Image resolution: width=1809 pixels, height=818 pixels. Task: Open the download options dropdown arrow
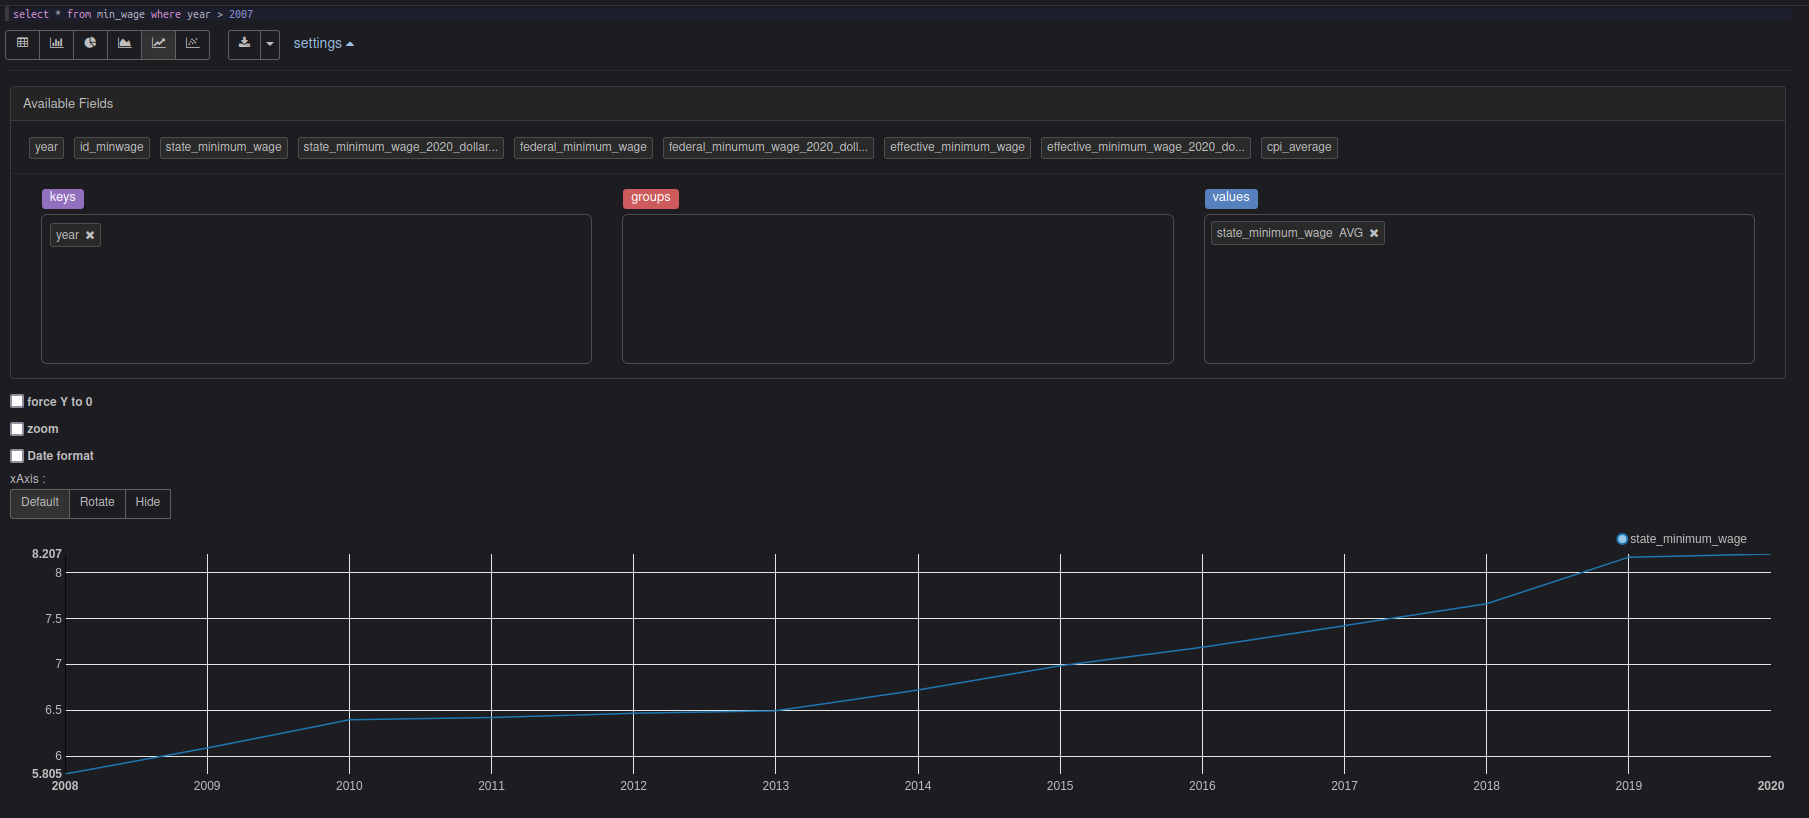tap(270, 44)
